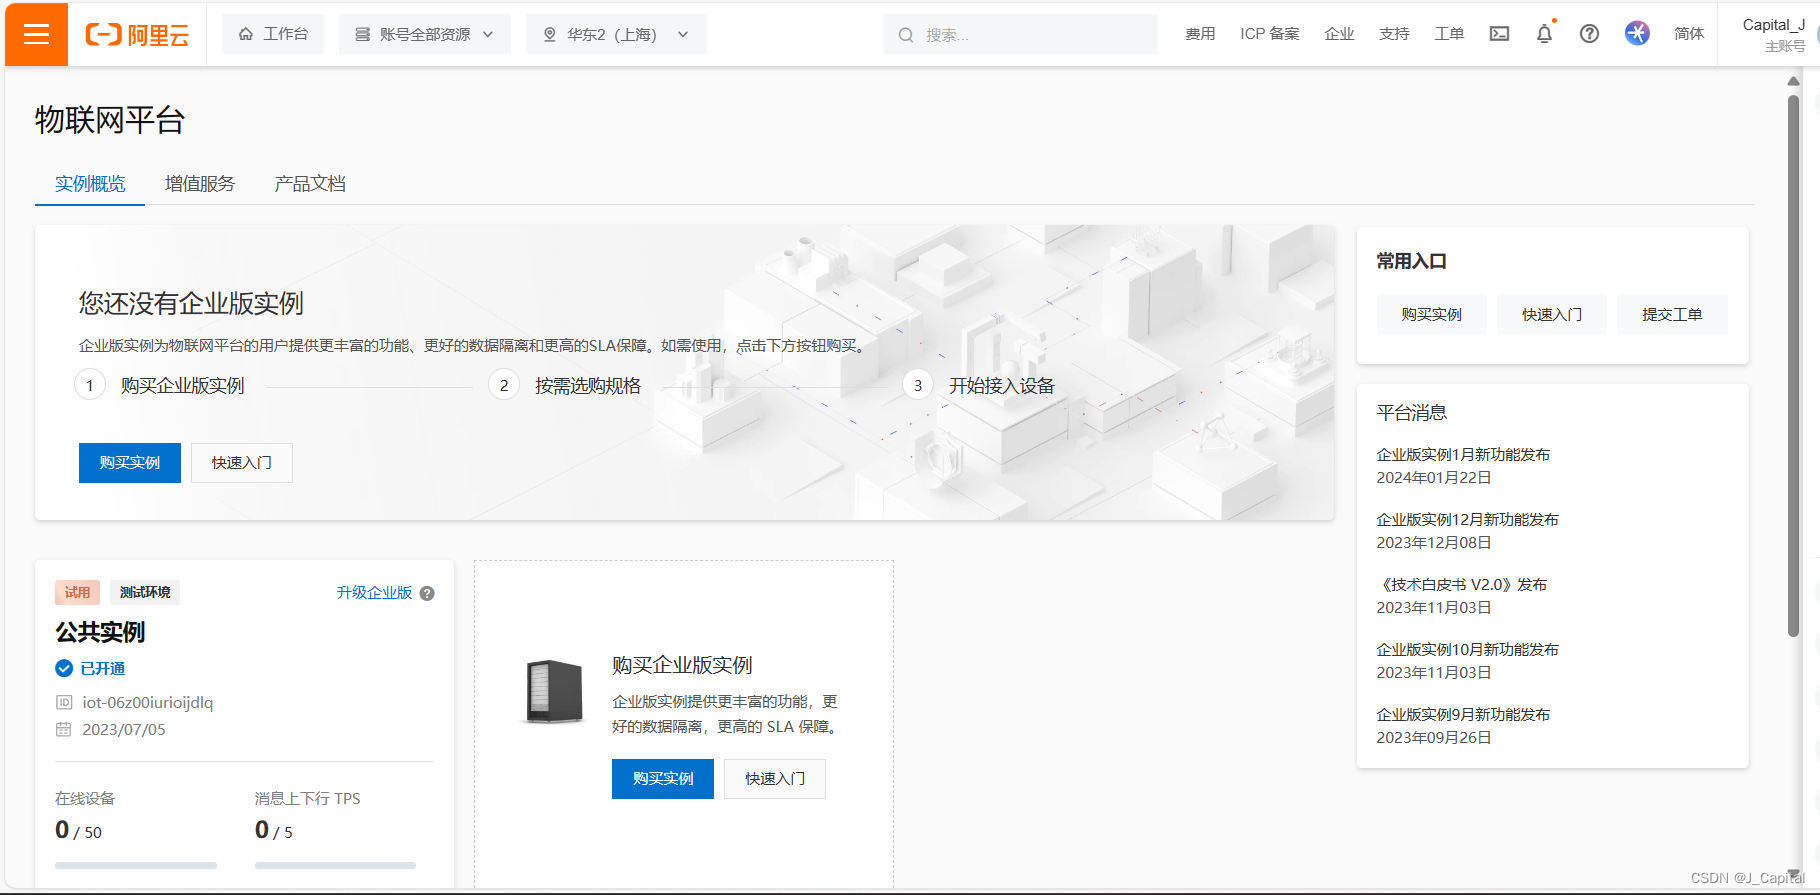Click the instance ID iot-06z00iurioijdlq
This screenshot has height=895, width=1820.
tap(148, 702)
